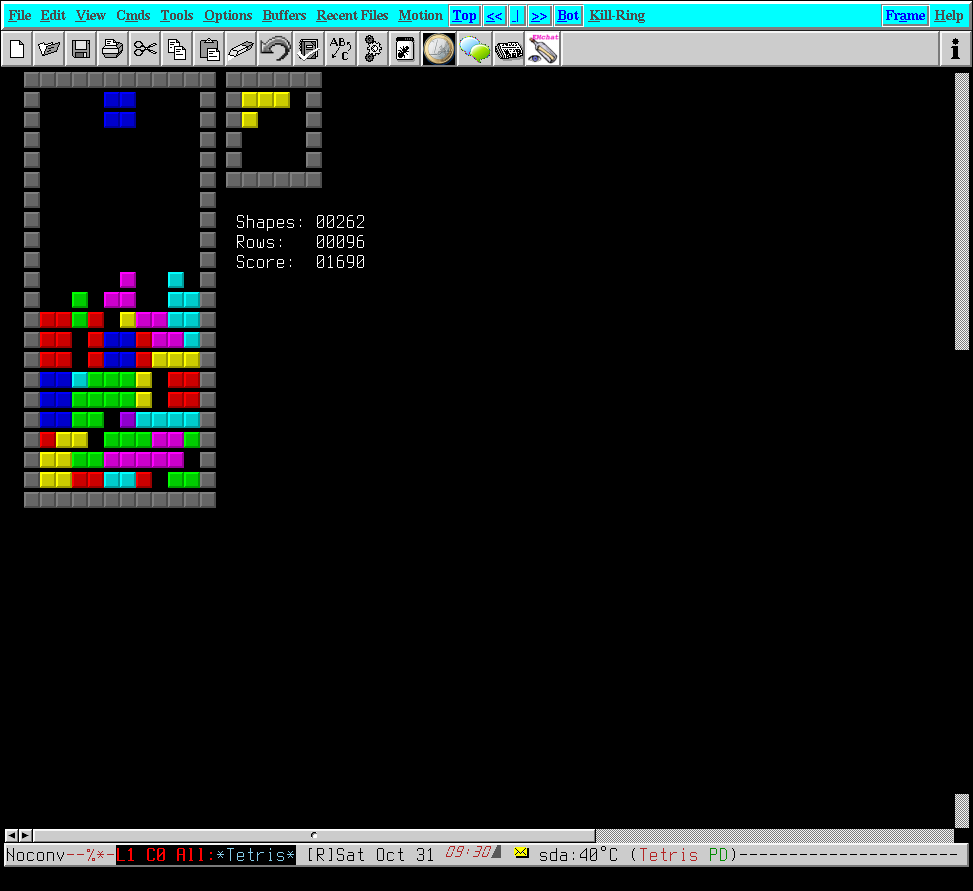Click the Frame button in menu bar
Viewport: 973px width, 891px height.
tap(905, 16)
